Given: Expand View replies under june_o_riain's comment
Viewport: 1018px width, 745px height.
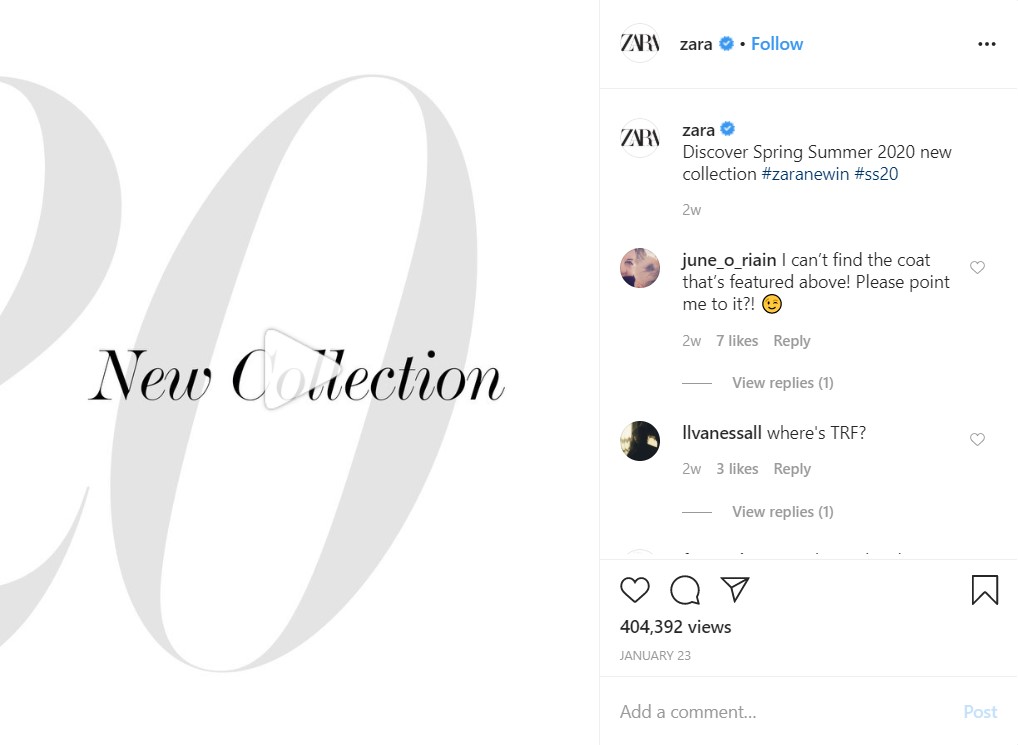Looking at the screenshot, I should (x=782, y=383).
